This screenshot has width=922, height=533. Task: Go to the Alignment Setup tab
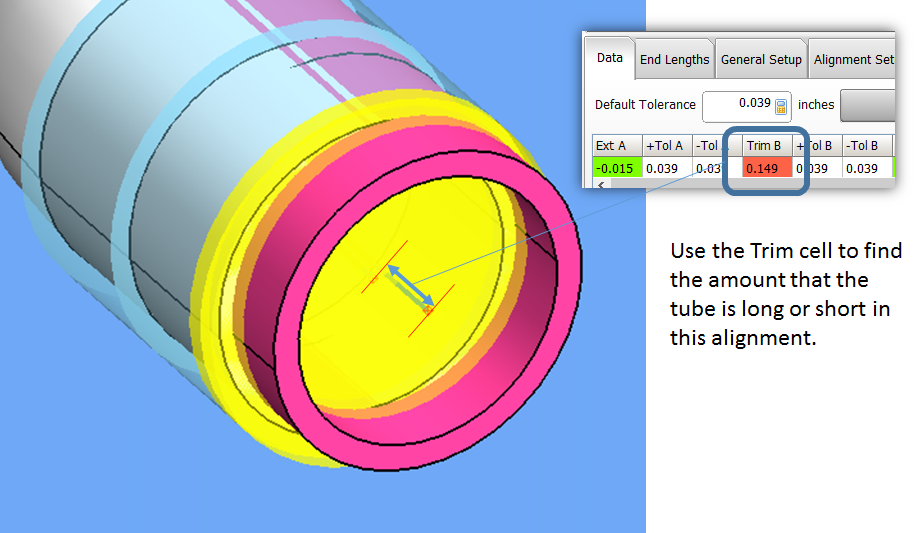coord(852,60)
